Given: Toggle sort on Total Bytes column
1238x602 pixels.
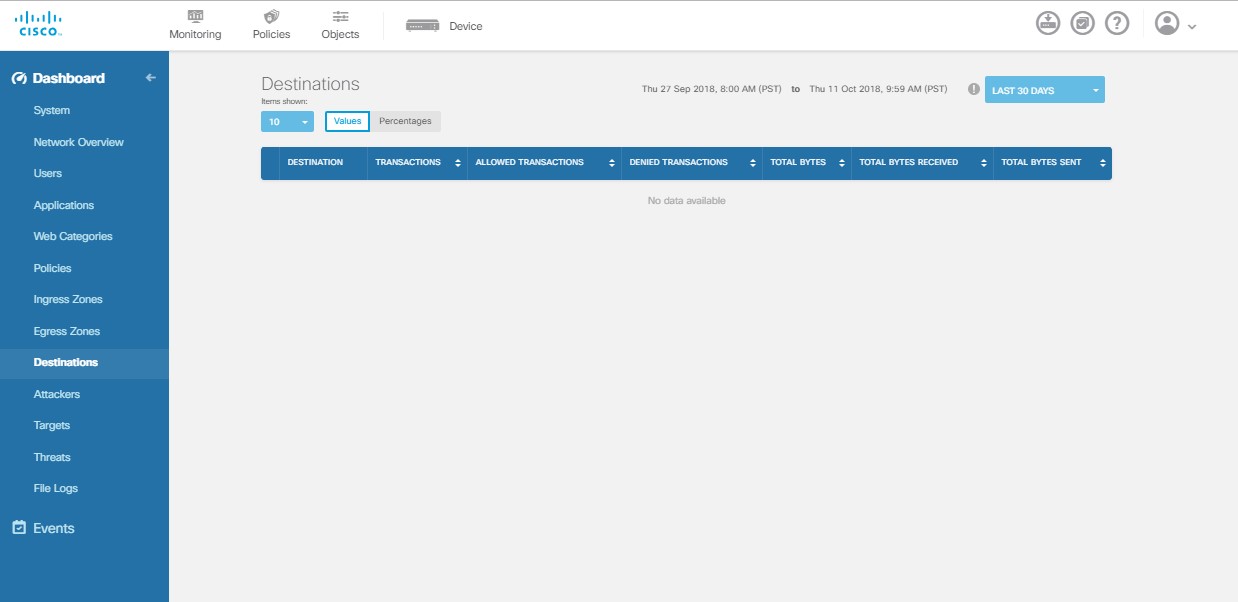Looking at the screenshot, I should (x=840, y=163).
